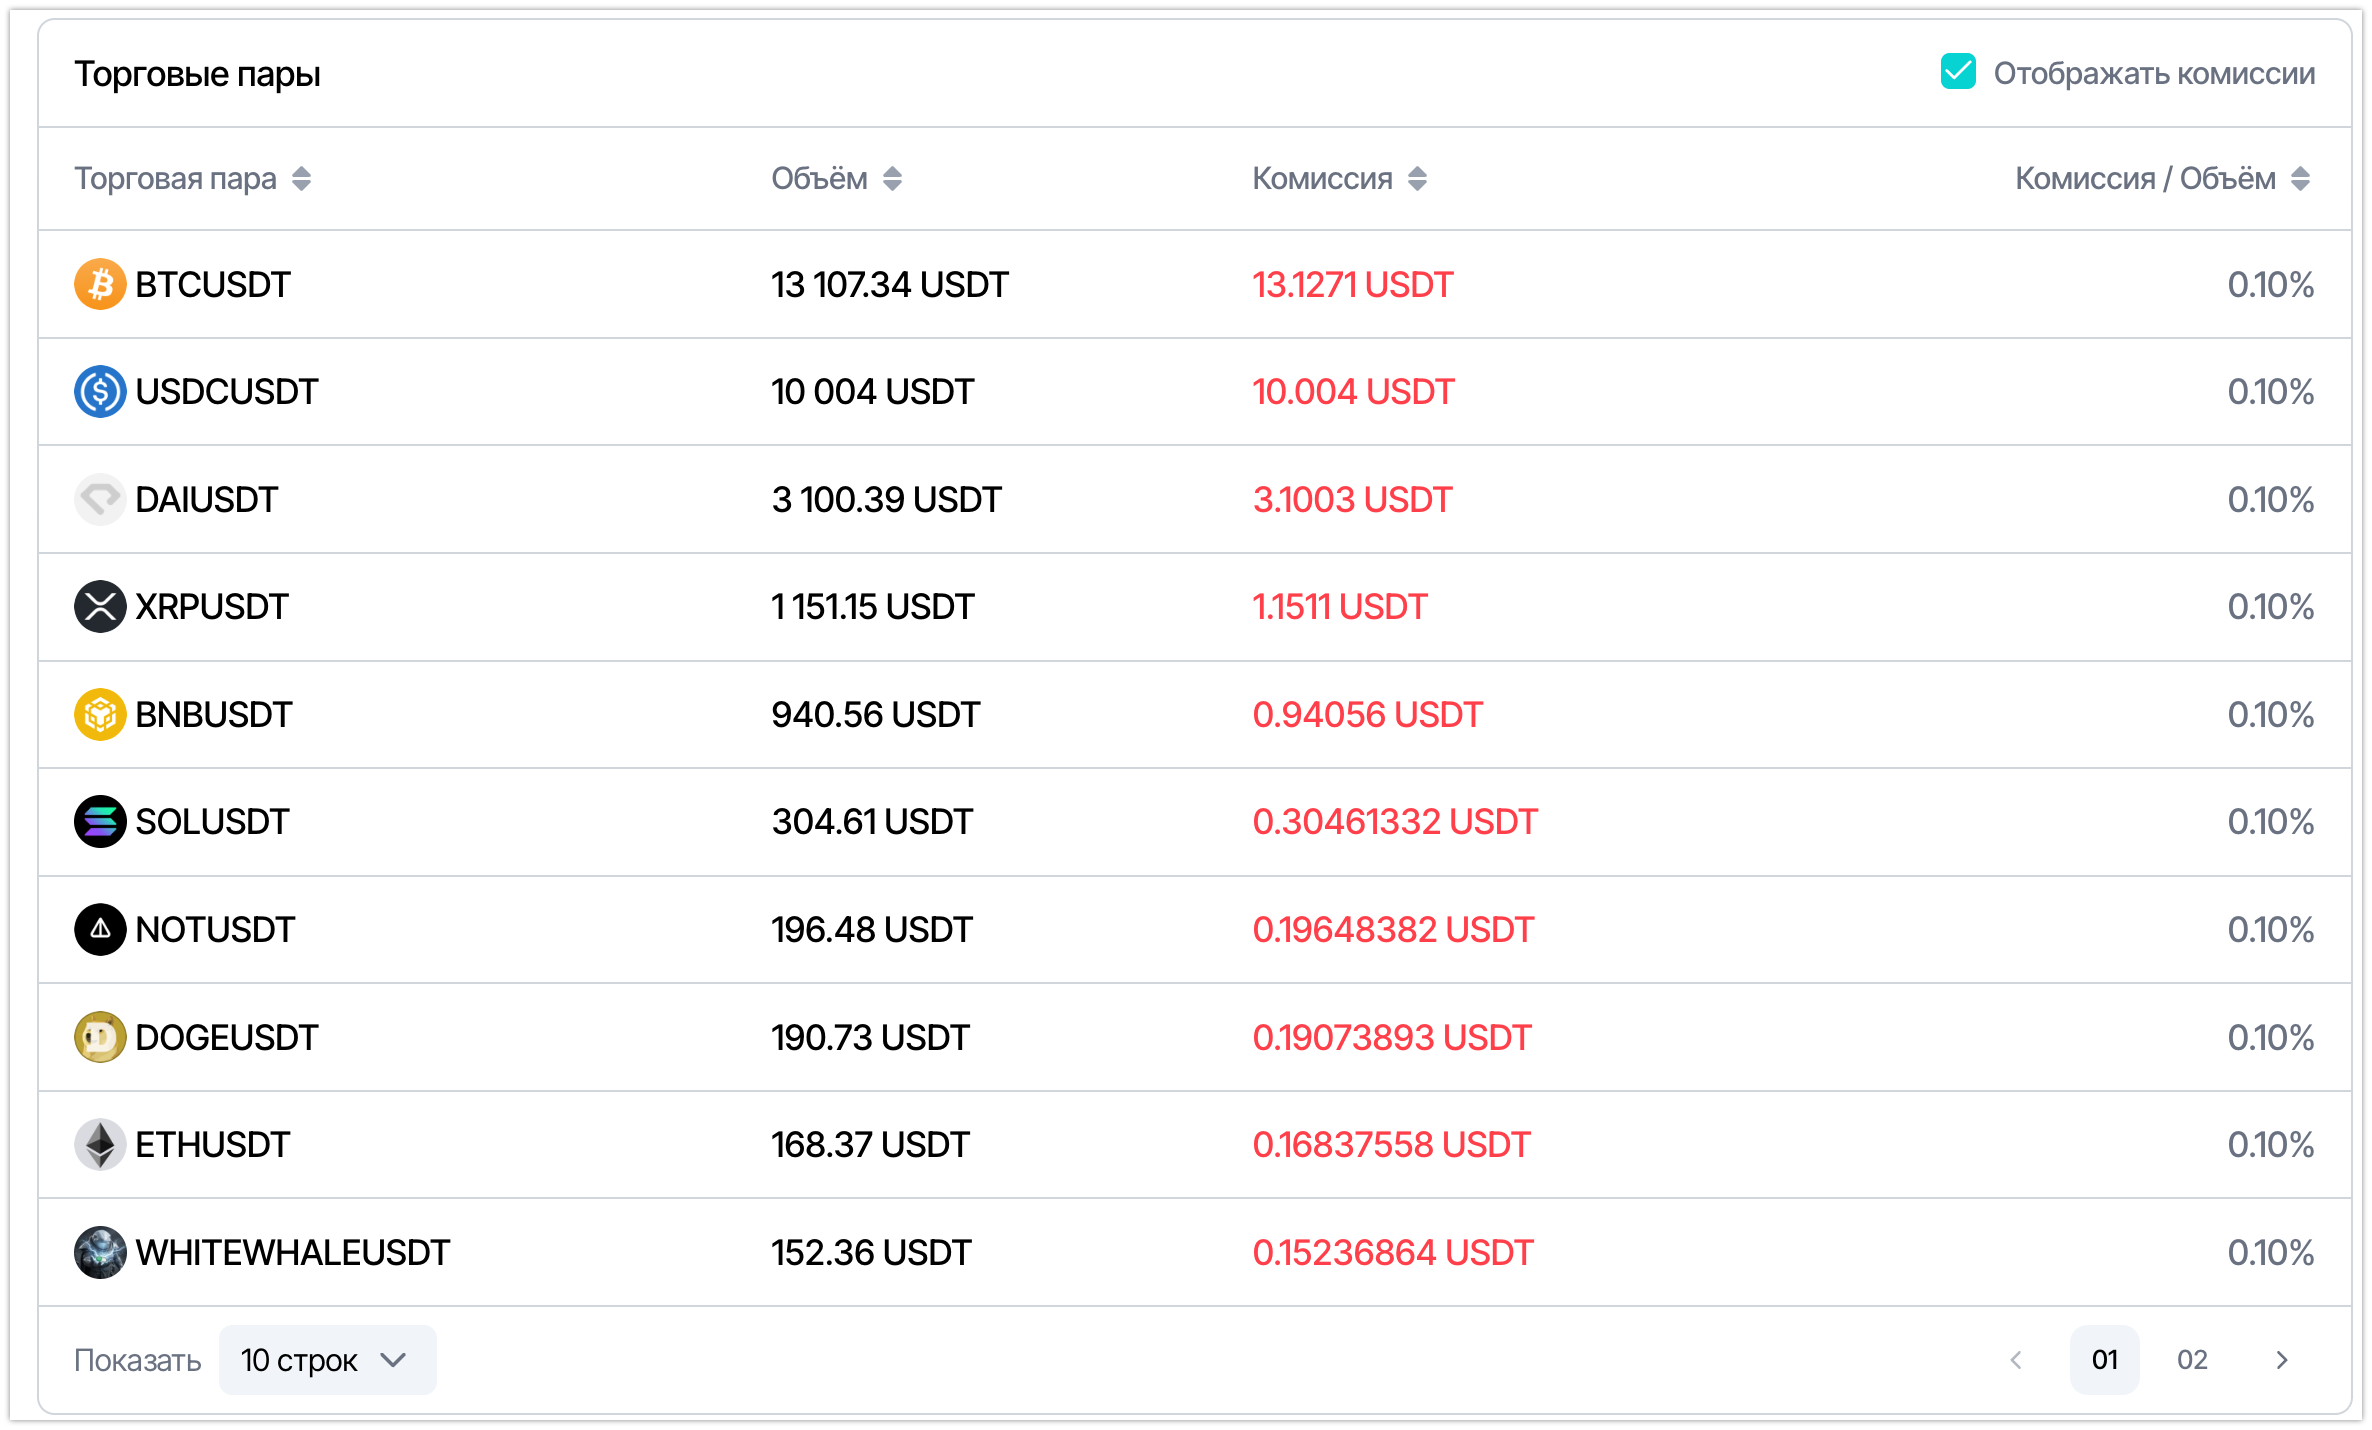Click the Solana icon beside SOLUSDT
Screen dimensions: 2372x1430
(100, 821)
